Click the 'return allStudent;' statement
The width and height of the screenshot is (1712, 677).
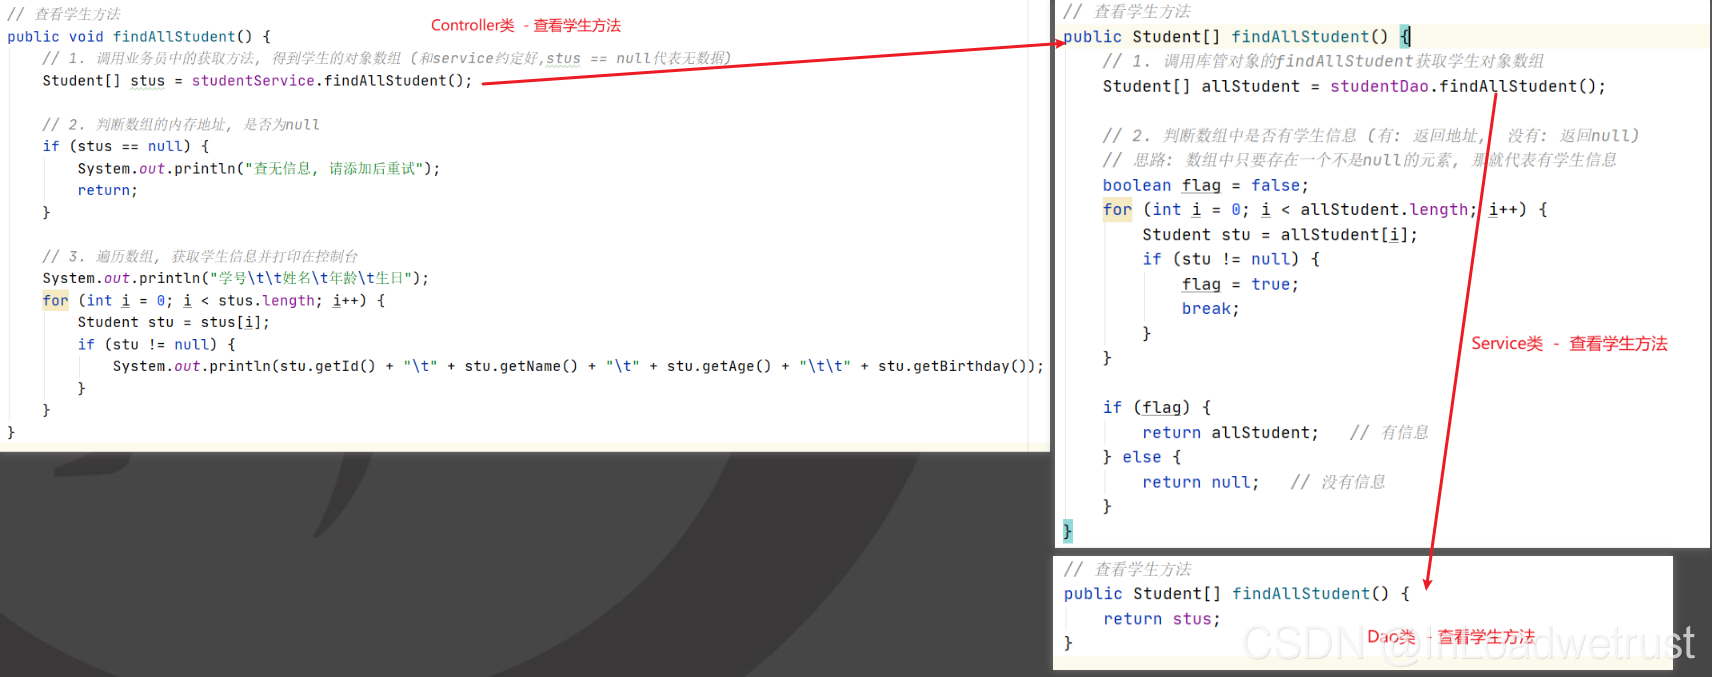[x=1231, y=432]
